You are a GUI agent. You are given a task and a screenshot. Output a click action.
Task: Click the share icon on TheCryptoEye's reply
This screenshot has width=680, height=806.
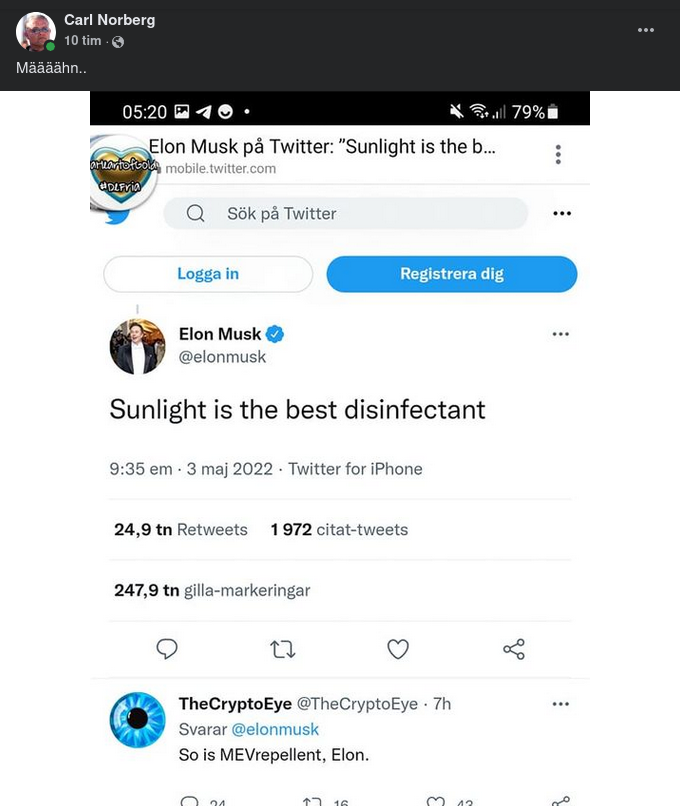[560, 799]
